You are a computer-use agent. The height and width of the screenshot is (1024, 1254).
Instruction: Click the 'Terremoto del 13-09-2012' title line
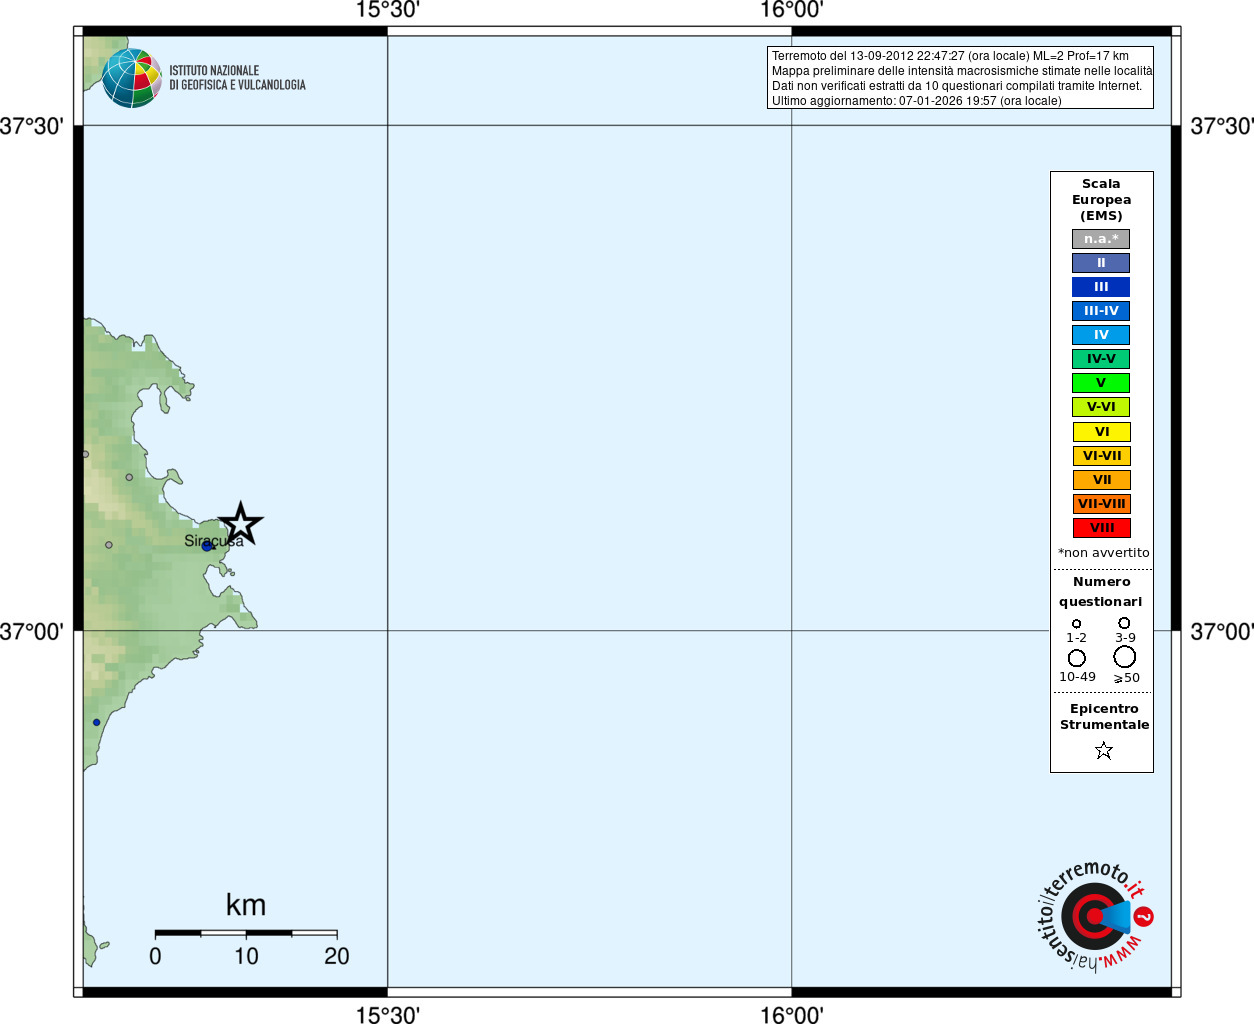950,56
